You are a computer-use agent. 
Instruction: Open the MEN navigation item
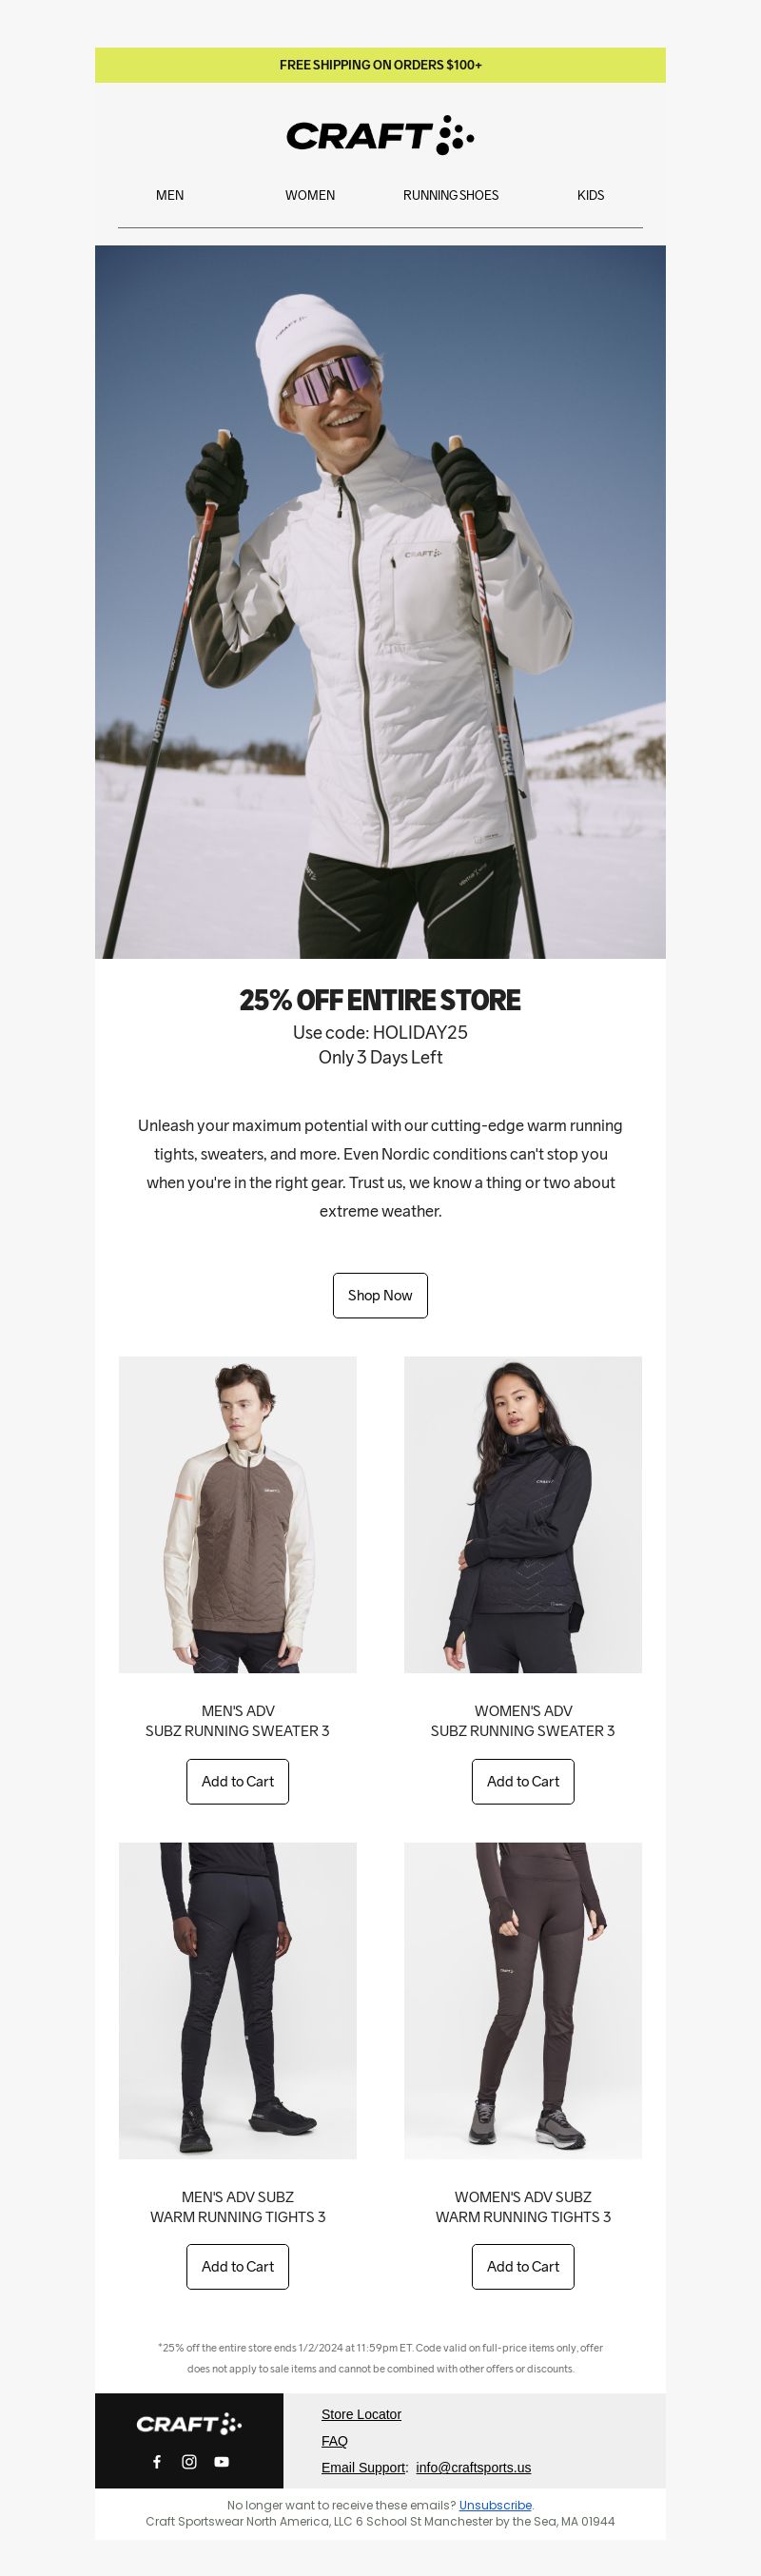[170, 195]
